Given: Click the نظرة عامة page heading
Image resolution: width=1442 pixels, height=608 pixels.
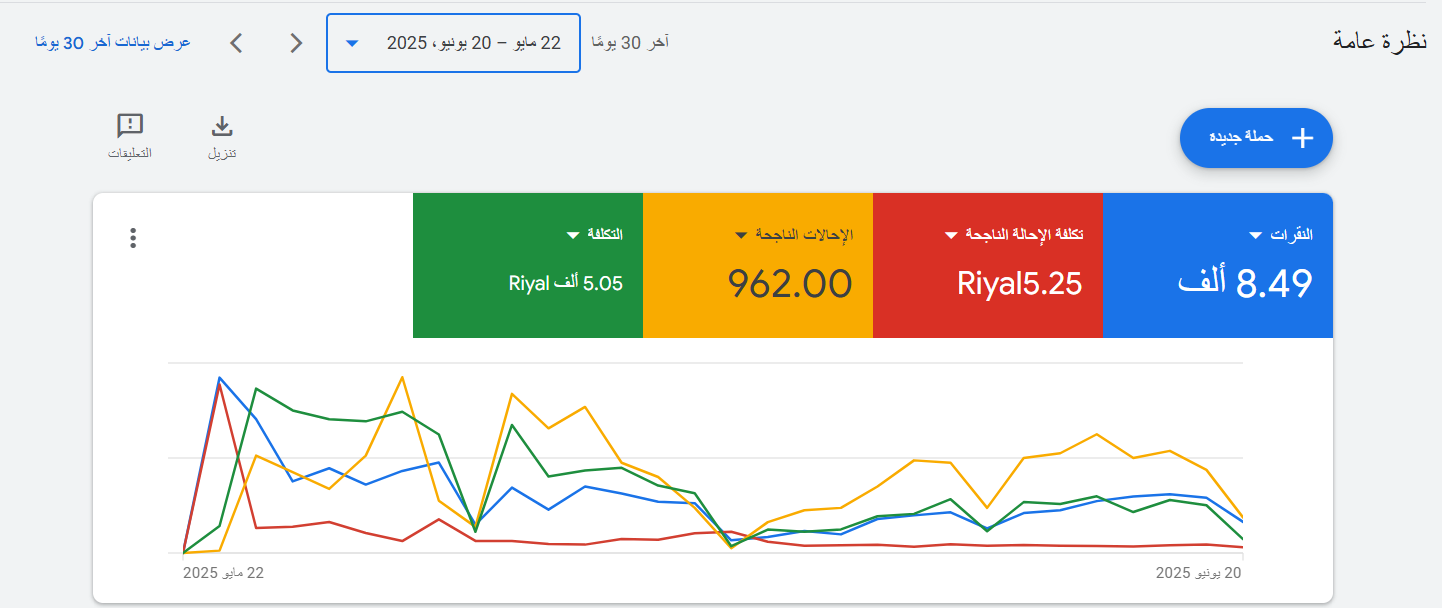Looking at the screenshot, I should [x=1379, y=41].
